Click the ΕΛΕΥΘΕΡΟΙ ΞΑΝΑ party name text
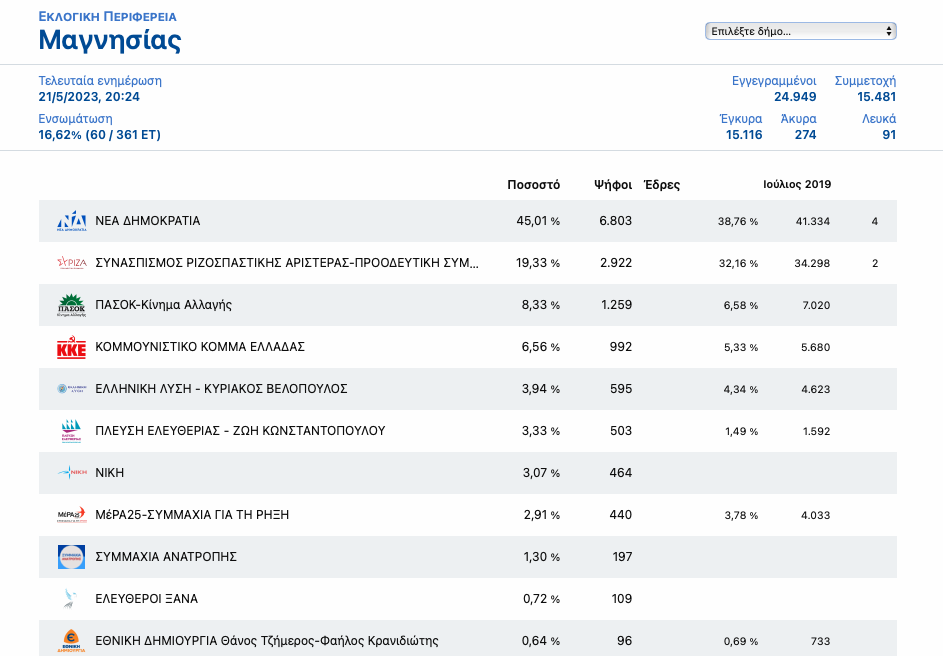This screenshot has height=656, width=943. click(x=146, y=599)
